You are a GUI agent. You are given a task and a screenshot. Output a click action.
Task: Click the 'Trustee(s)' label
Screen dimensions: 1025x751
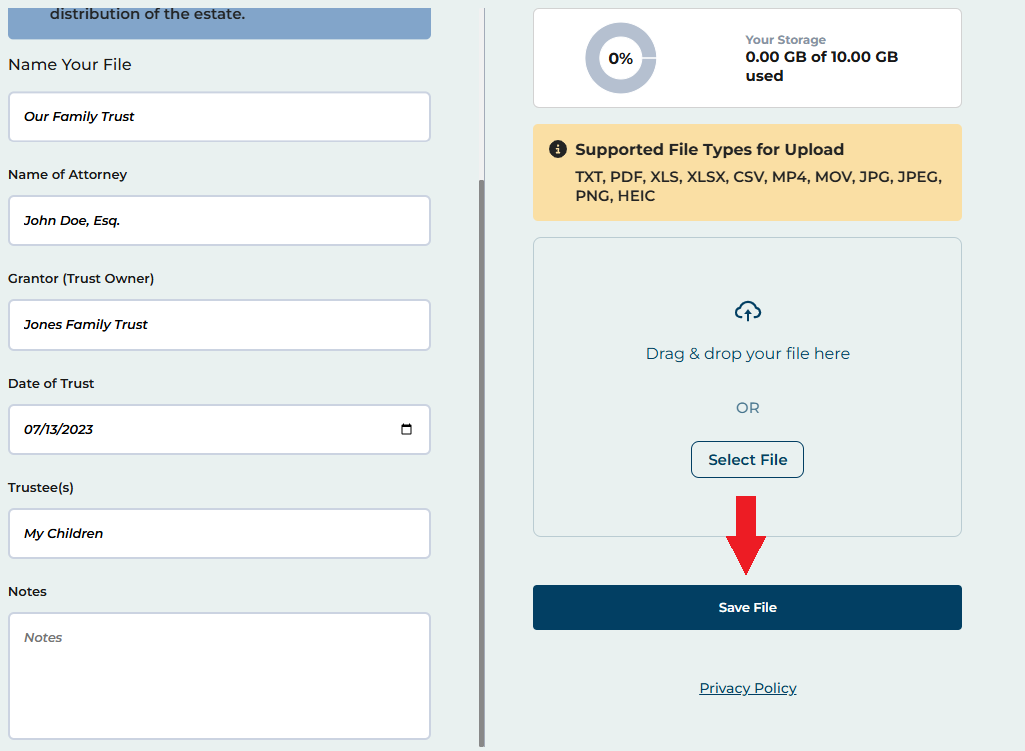tap(41, 488)
